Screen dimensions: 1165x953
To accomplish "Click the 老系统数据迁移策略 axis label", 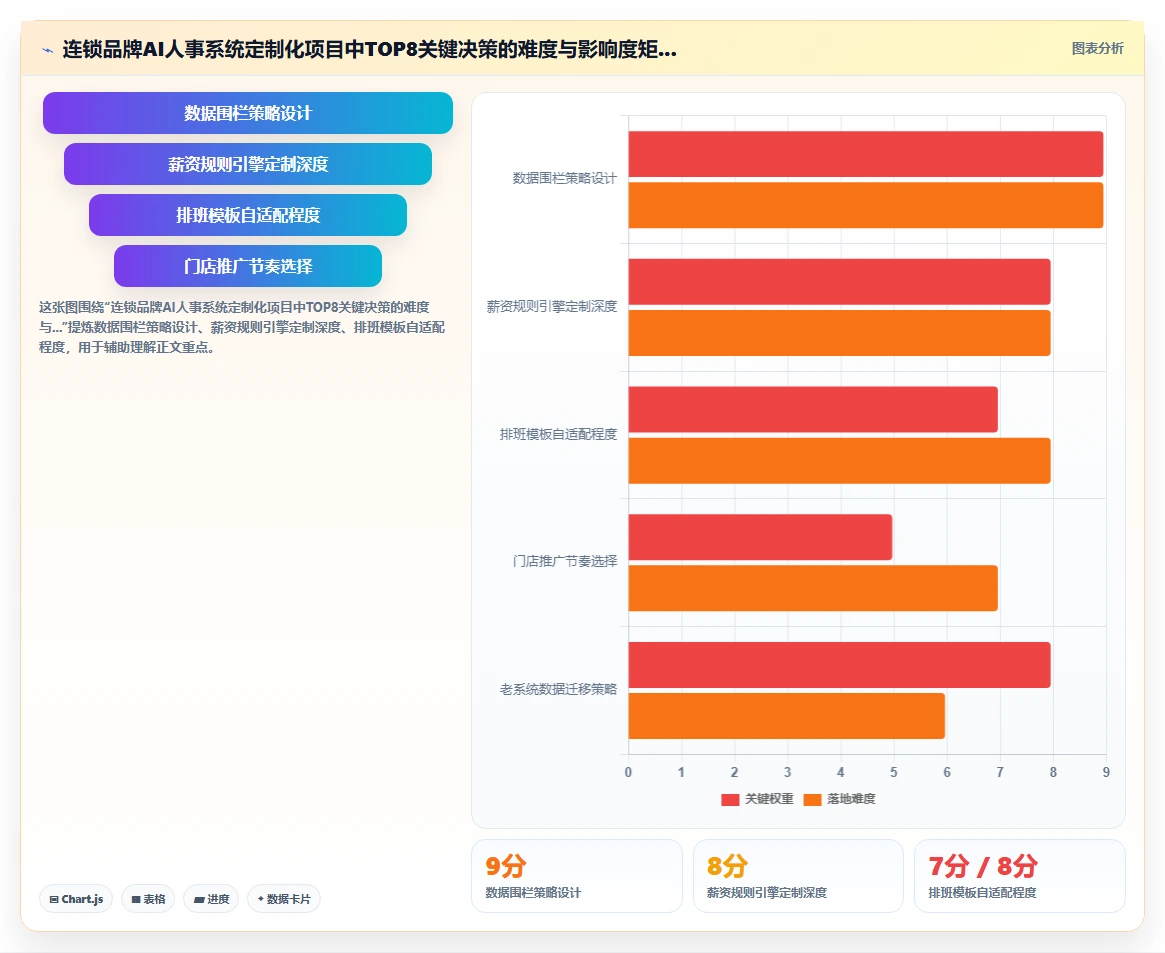I will click(x=558, y=689).
